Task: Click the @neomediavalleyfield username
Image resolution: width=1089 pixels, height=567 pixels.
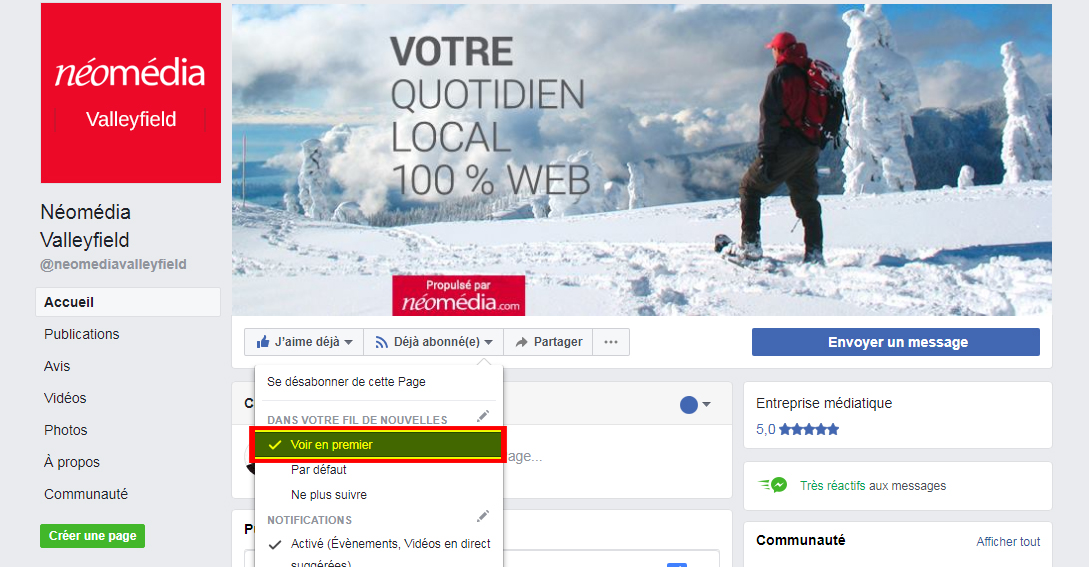Action: 113,264
